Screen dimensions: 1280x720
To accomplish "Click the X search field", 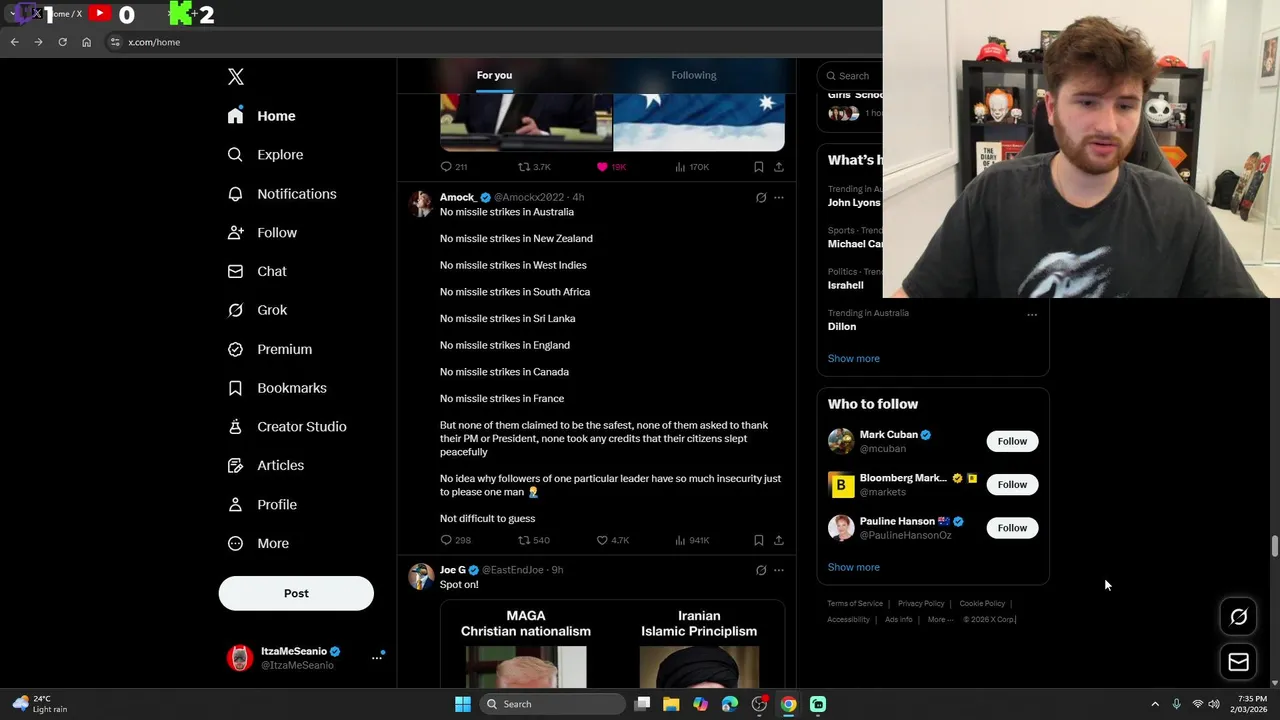I will pyautogui.click(x=850, y=76).
